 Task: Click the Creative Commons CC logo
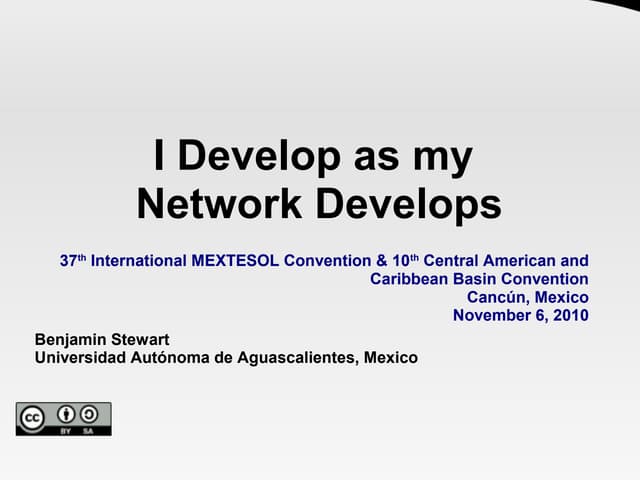32,418
